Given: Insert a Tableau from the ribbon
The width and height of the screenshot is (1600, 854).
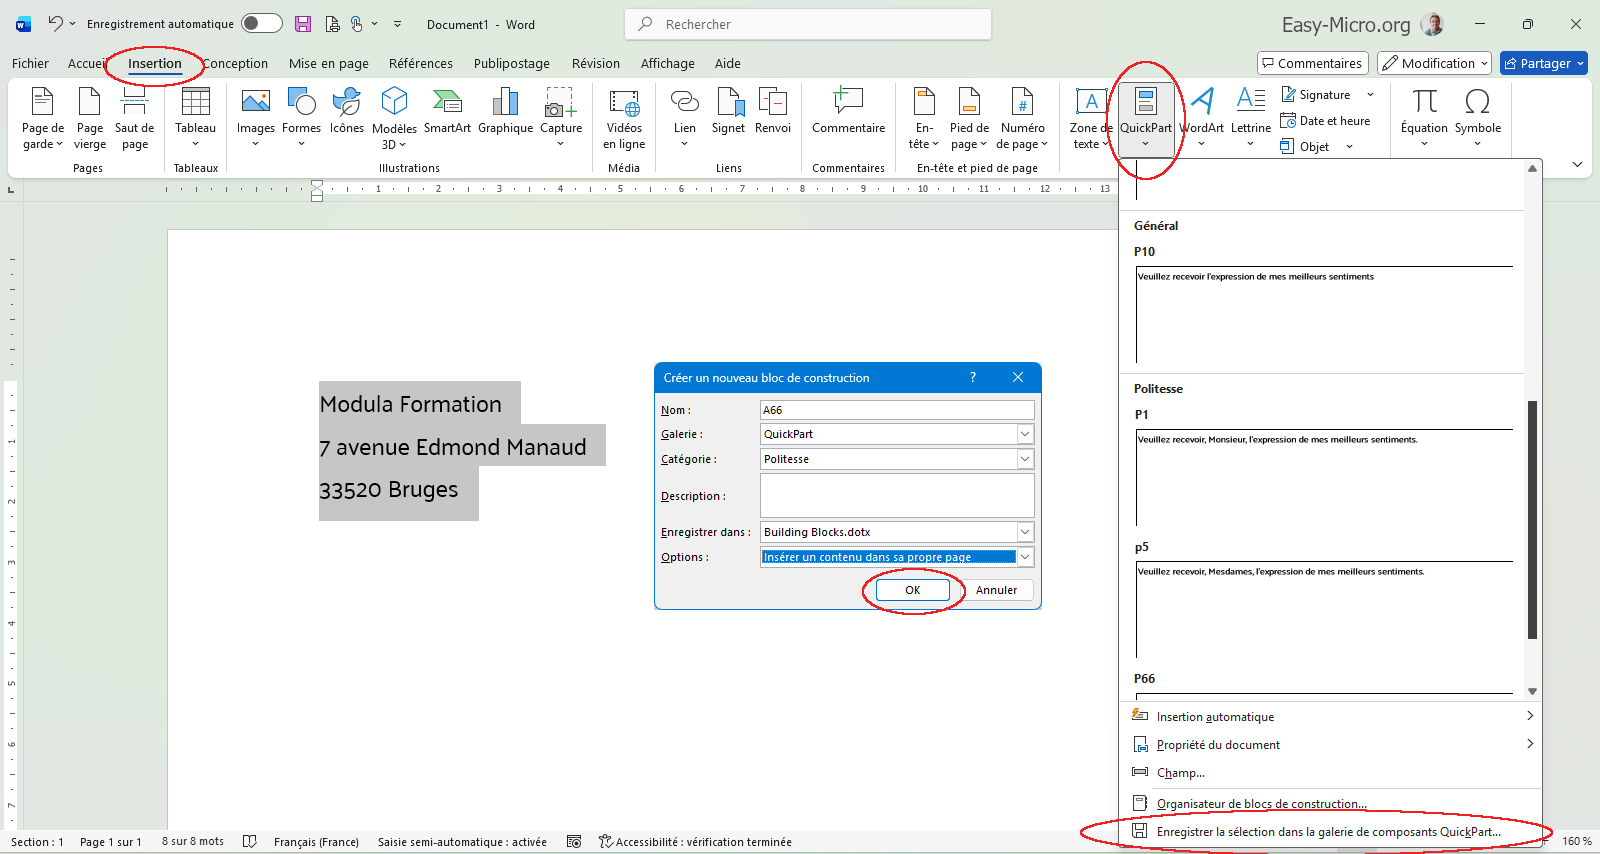Looking at the screenshot, I should (x=195, y=115).
